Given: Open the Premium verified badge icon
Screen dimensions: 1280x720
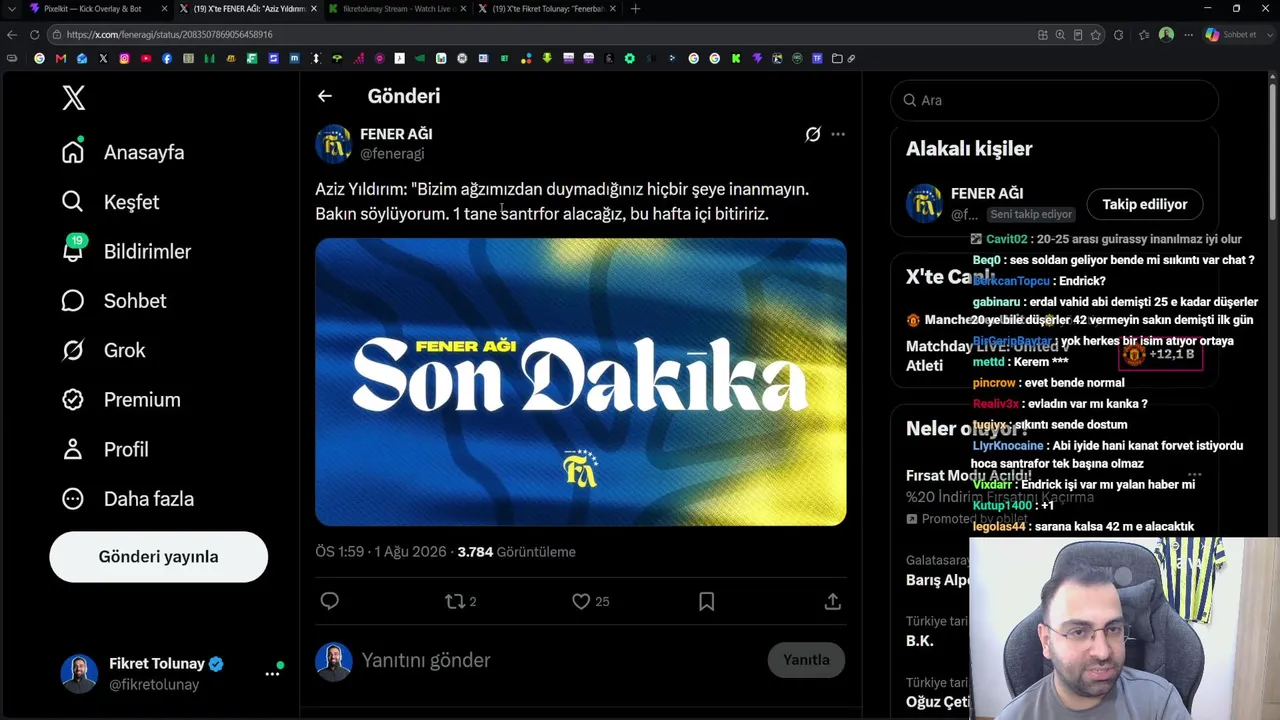Looking at the screenshot, I should [x=72, y=400].
